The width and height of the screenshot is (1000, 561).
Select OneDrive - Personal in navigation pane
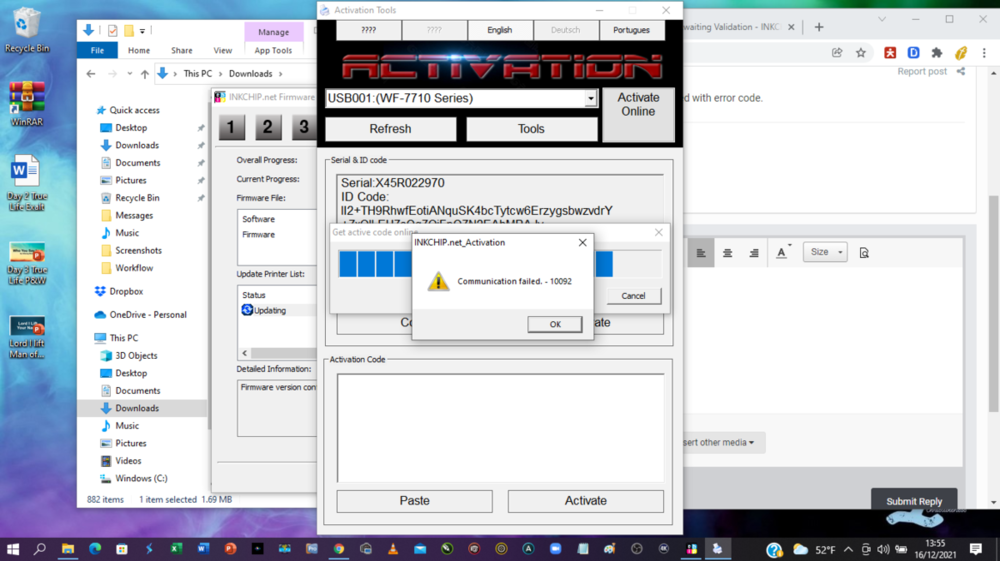tap(147, 315)
